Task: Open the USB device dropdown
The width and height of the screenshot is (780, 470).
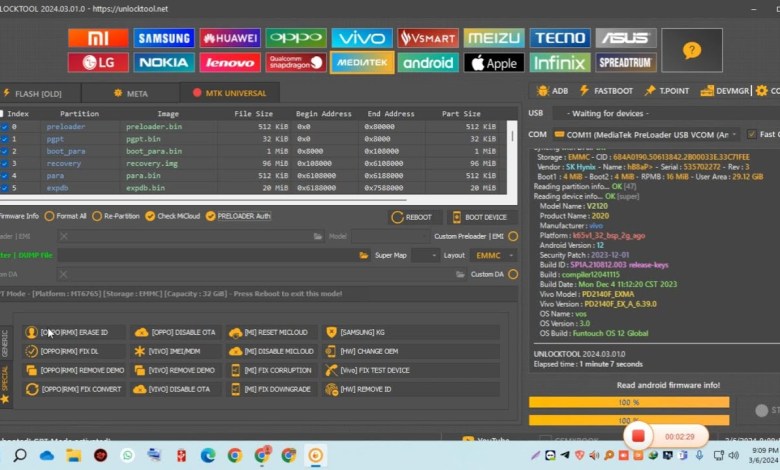Action: 667,113
